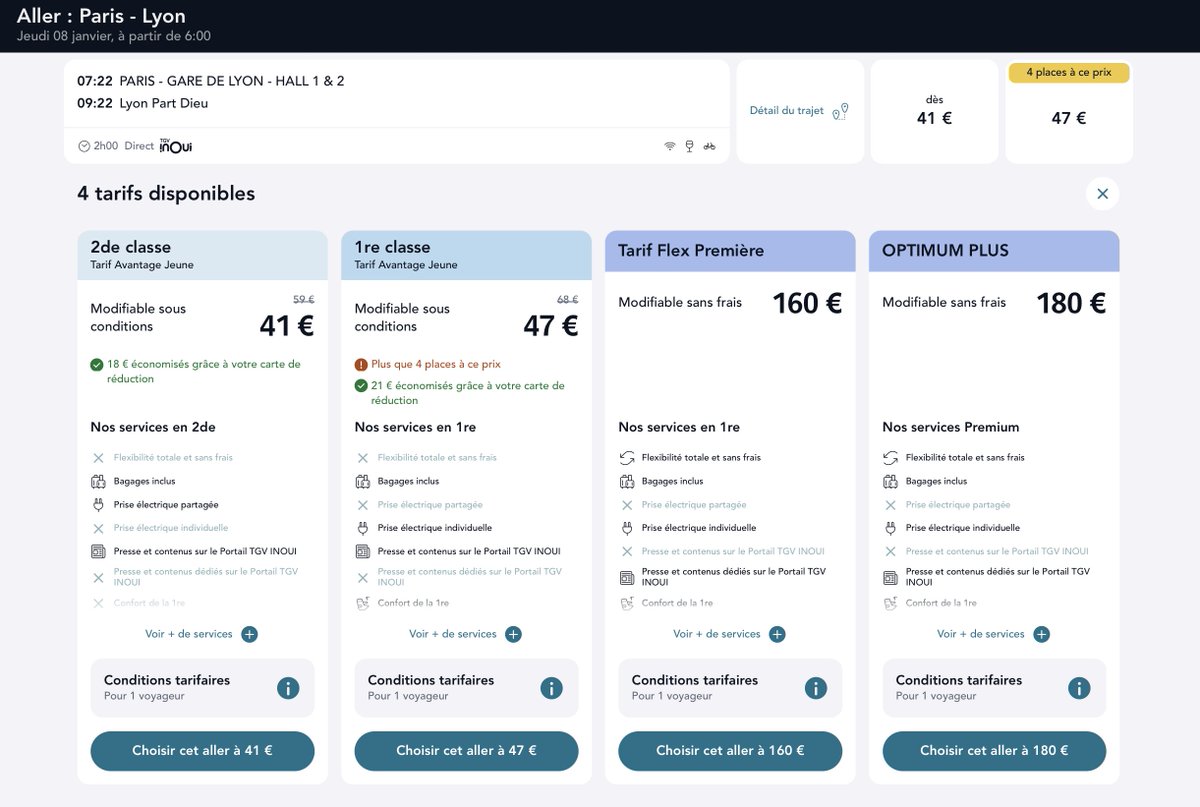This screenshot has width=1200, height=807.
Task: Click the Tarif Flex Première header
Action: click(730, 251)
